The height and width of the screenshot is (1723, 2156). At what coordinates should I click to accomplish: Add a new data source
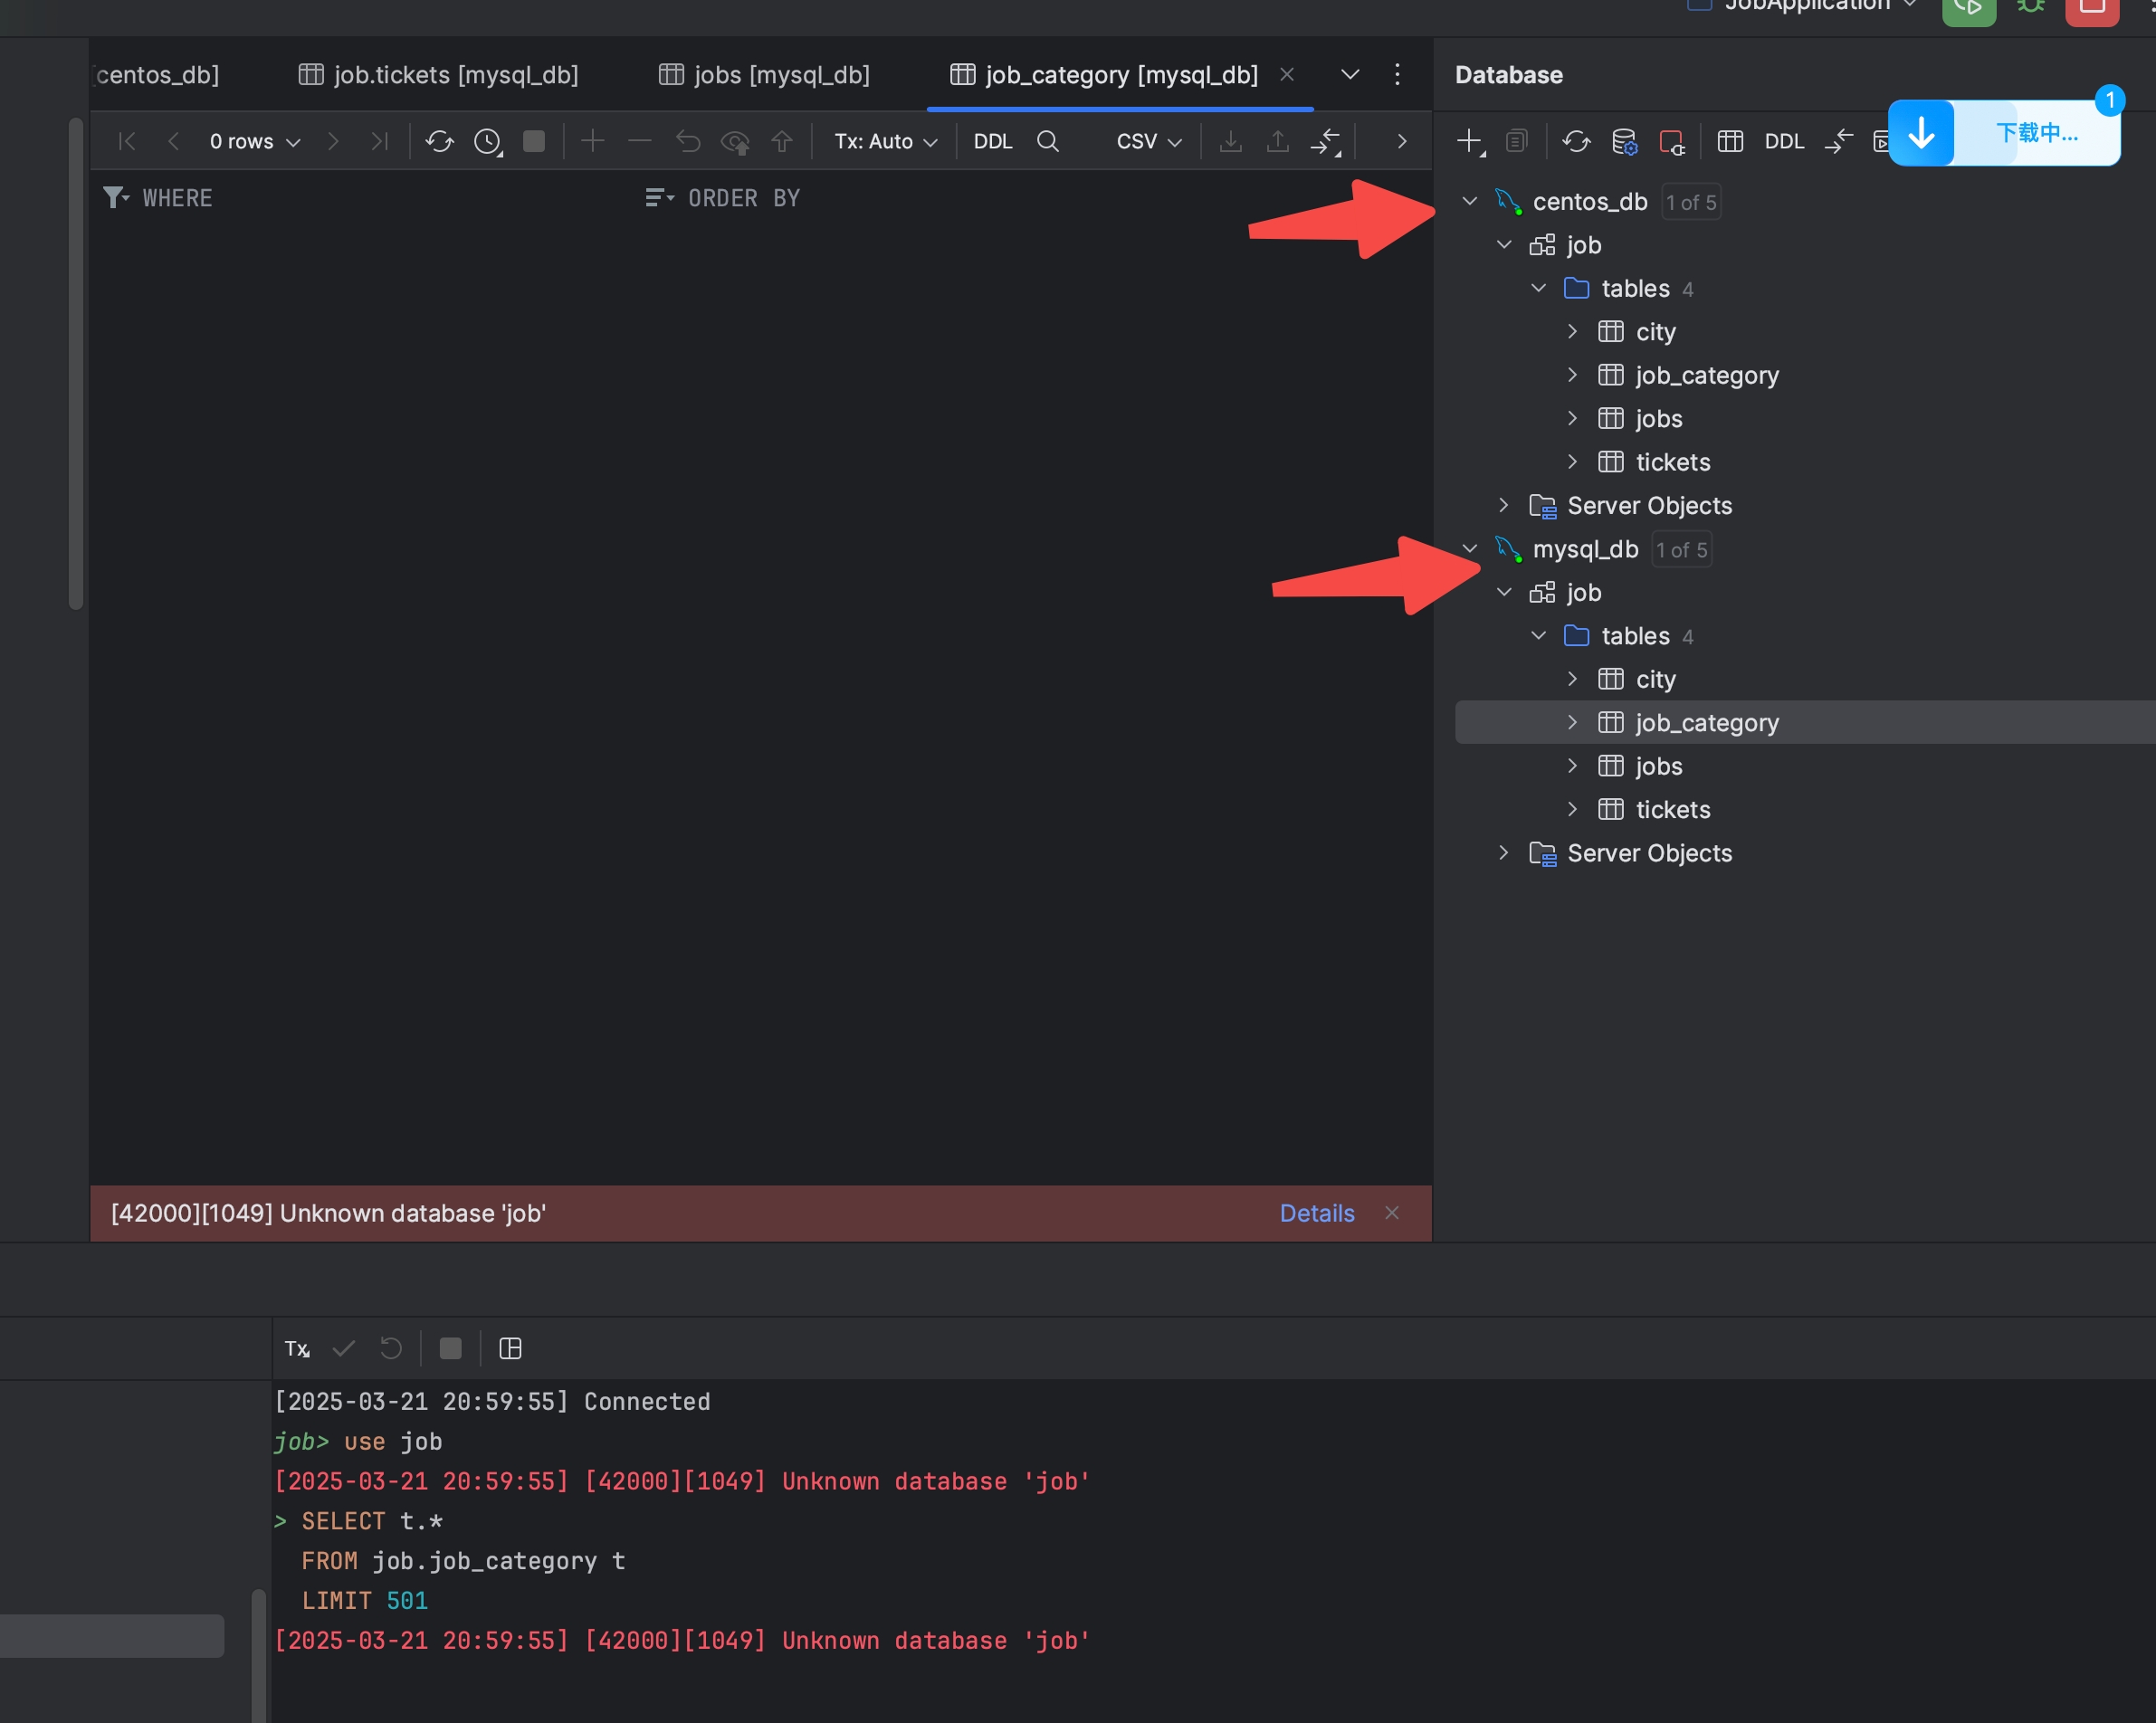[x=1471, y=141]
